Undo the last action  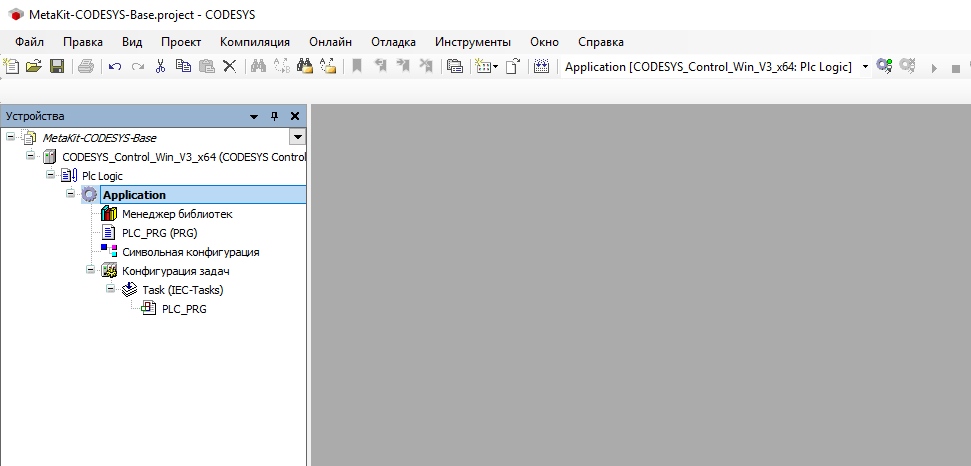(115, 66)
